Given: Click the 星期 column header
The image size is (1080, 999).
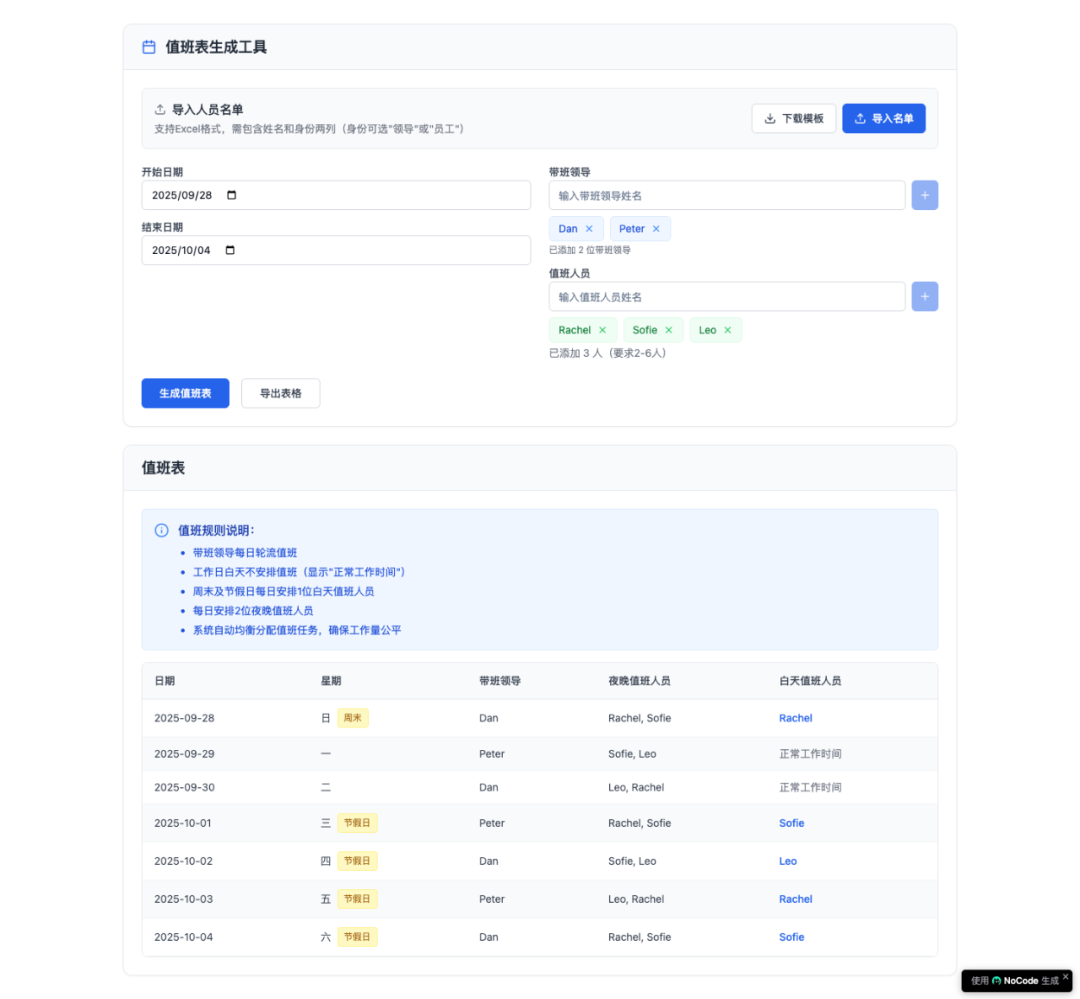Looking at the screenshot, I should click(x=331, y=681).
